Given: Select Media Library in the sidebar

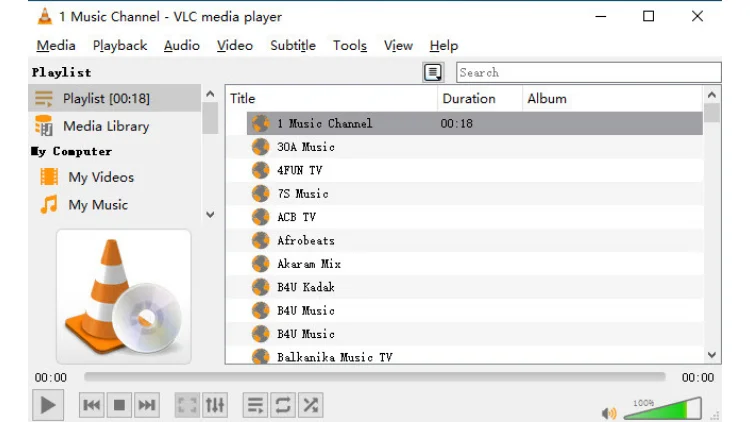Looking at the screenshot, I should click(105, 126).
